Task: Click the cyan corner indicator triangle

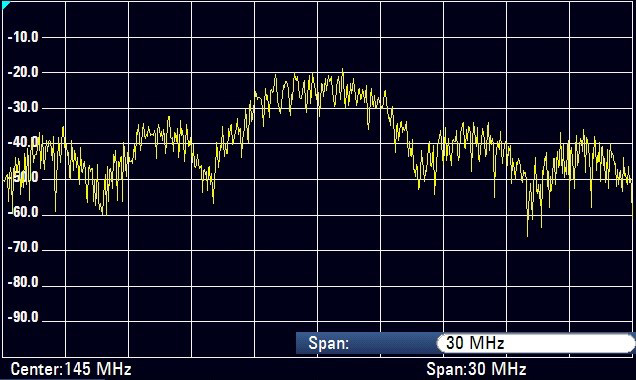Action: 5,4
